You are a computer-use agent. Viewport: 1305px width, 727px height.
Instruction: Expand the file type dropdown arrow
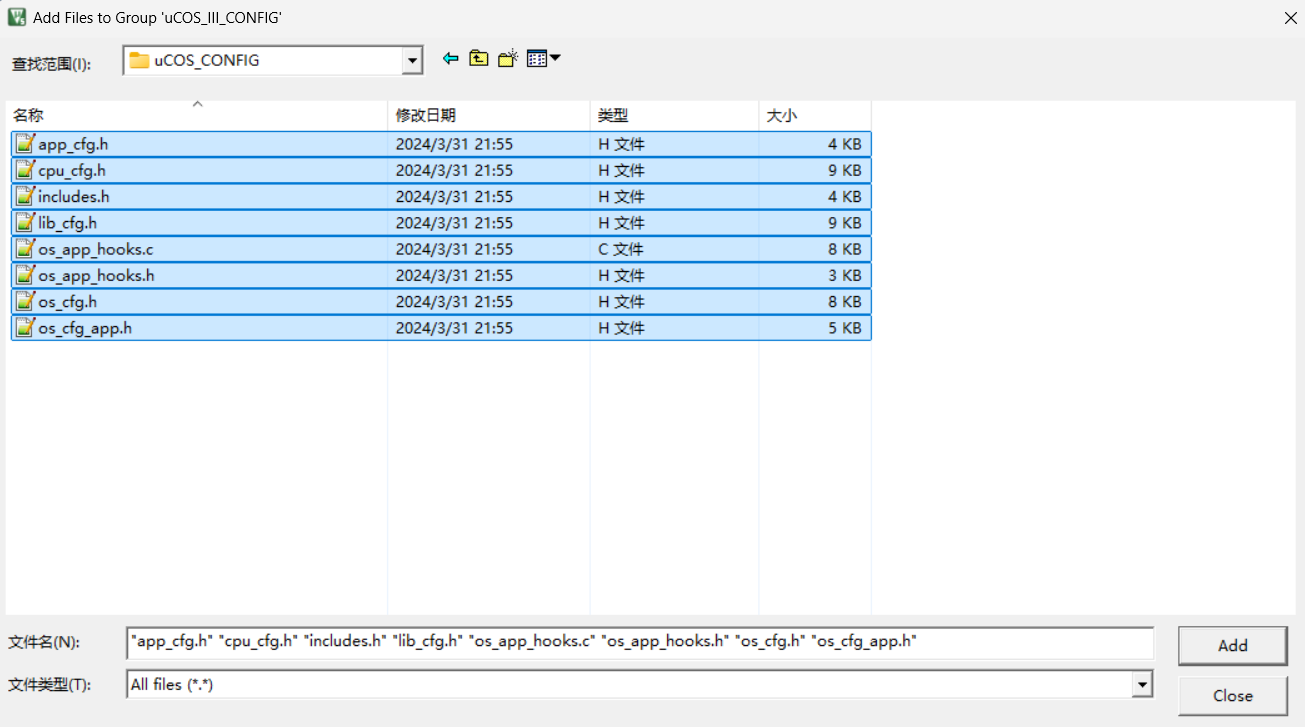(1141, 684)
